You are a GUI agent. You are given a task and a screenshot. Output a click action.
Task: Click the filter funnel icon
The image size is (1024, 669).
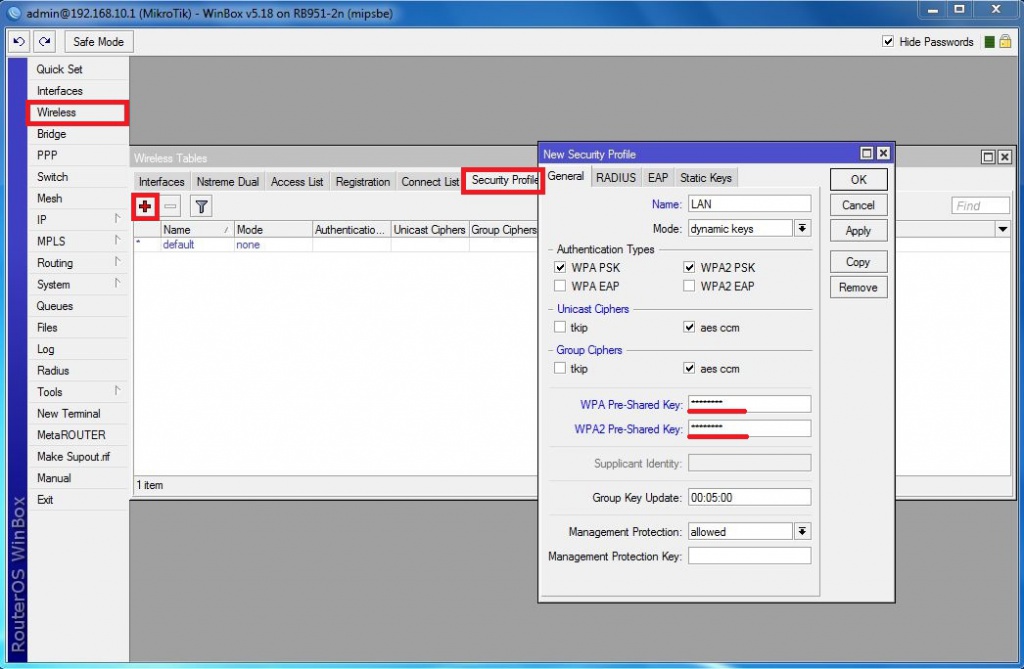[201, 206]
